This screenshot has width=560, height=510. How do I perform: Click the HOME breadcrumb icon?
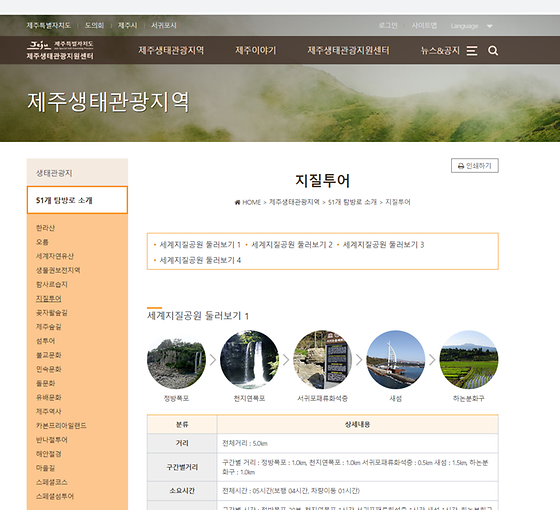click(238, 202)
